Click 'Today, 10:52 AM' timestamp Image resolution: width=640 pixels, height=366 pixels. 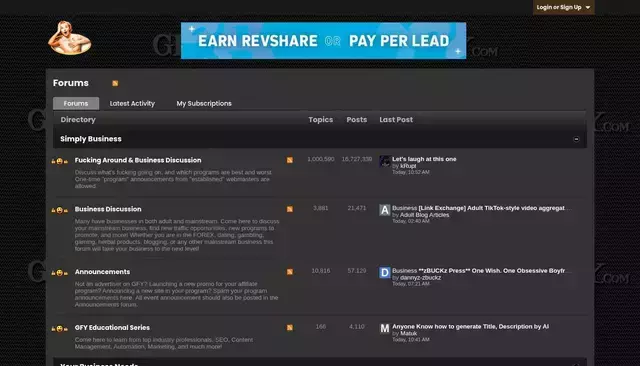coord(411,172)
